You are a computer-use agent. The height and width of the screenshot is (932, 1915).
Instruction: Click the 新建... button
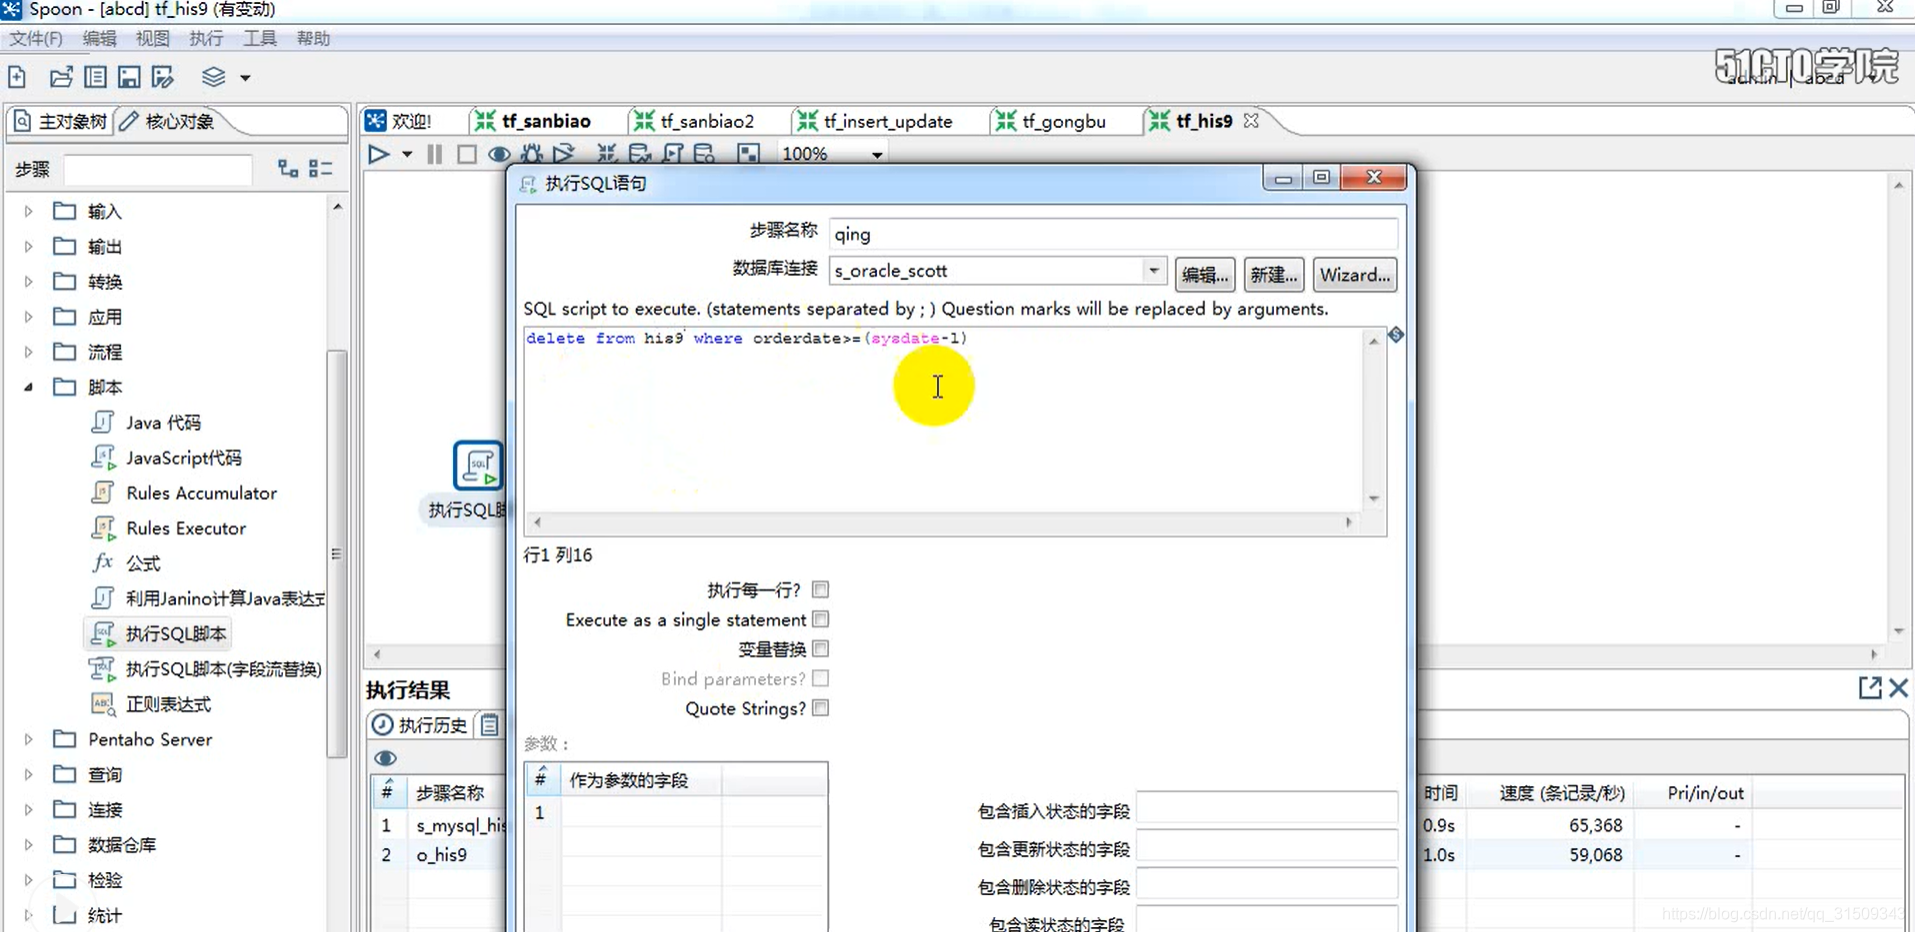coord(1273,275)
